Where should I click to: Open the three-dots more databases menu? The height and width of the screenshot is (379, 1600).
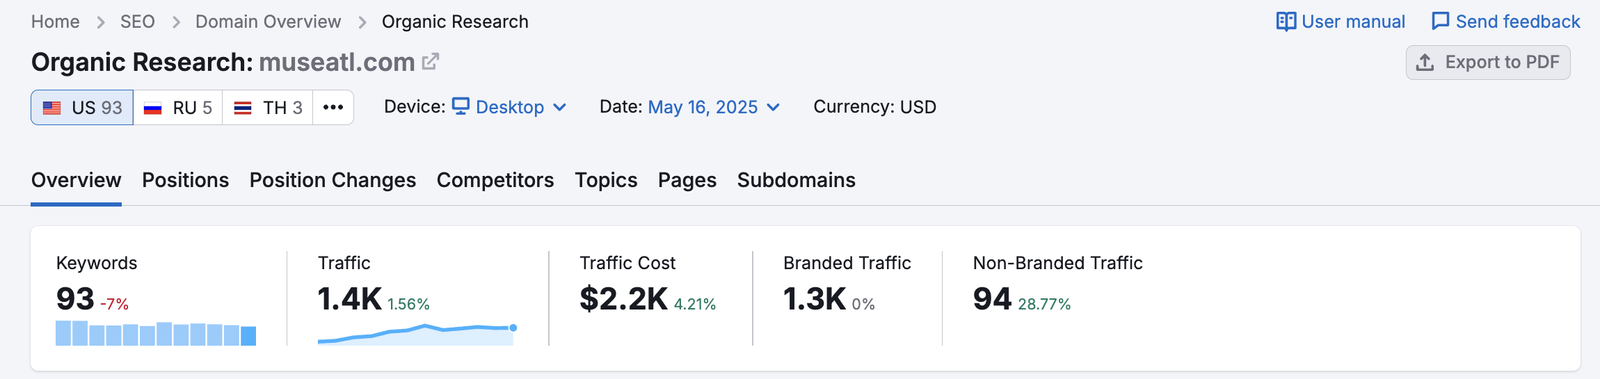(333, 107)
